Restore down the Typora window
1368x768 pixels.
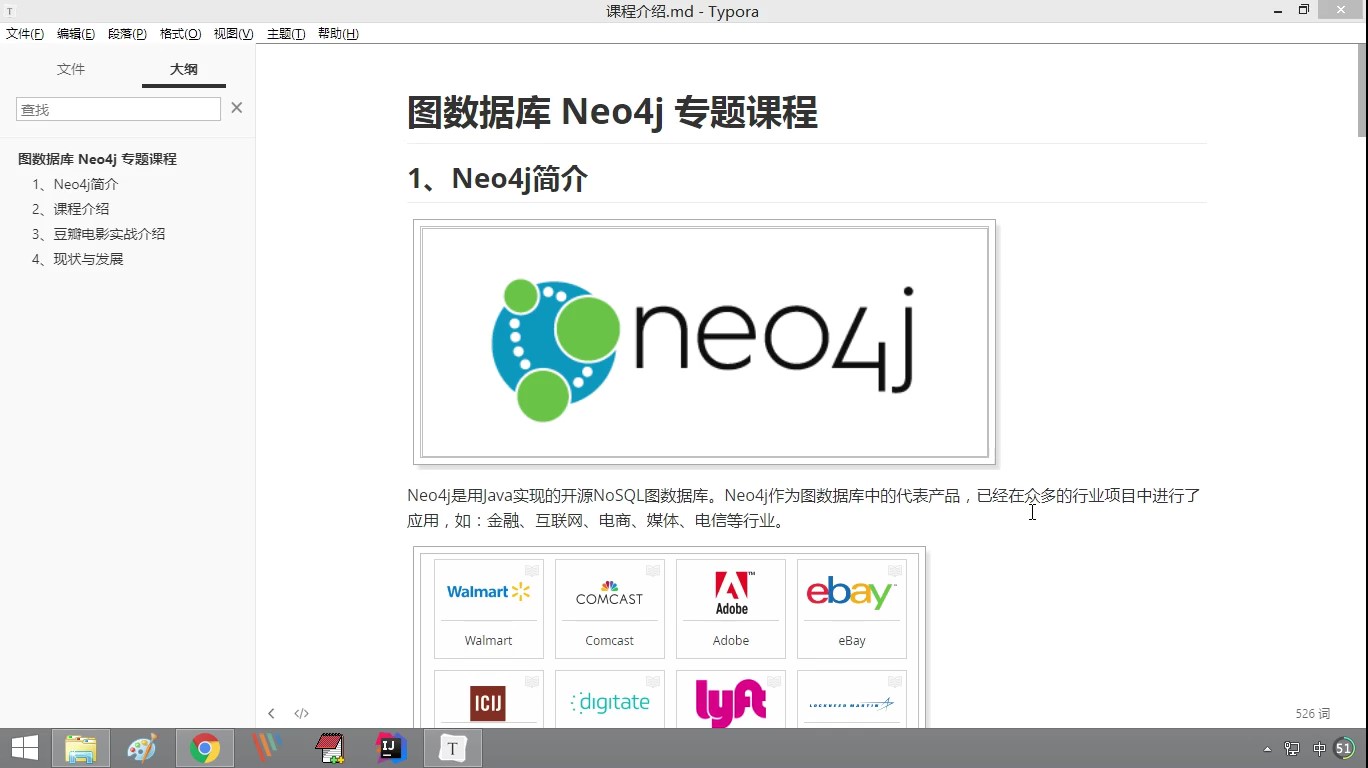tap(1304, 10)
